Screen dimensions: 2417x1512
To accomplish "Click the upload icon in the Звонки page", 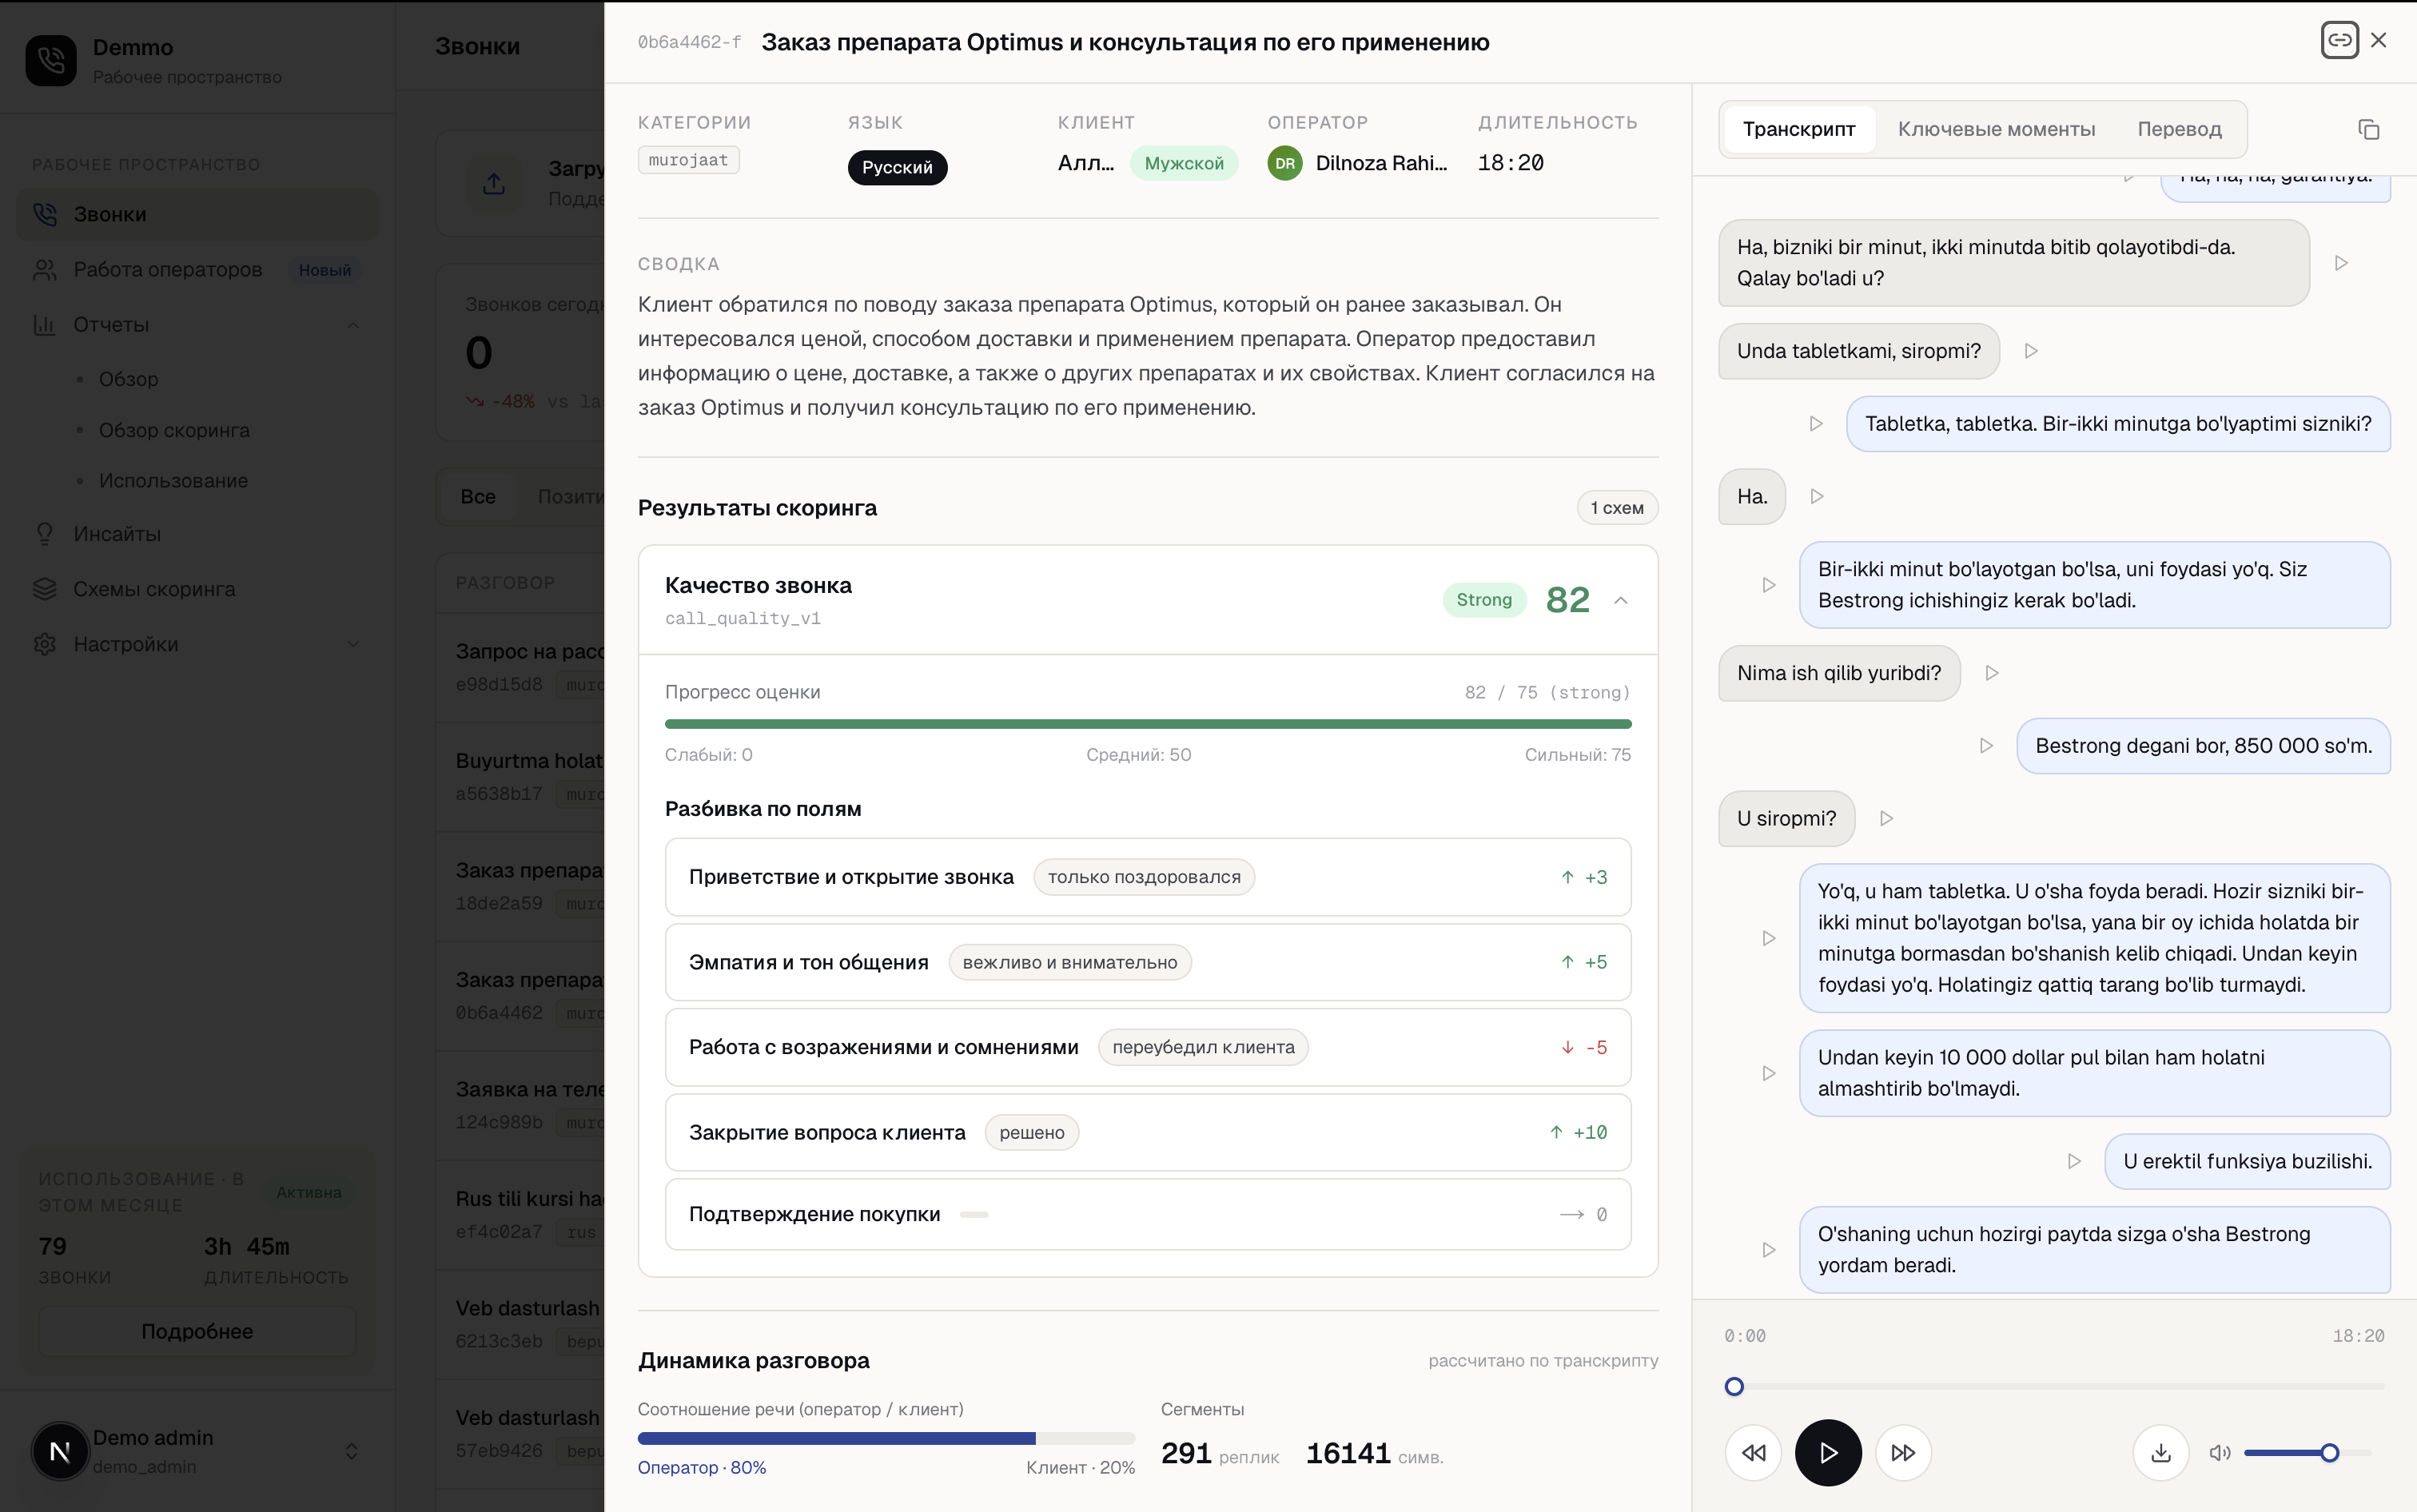I will [494, 184].
